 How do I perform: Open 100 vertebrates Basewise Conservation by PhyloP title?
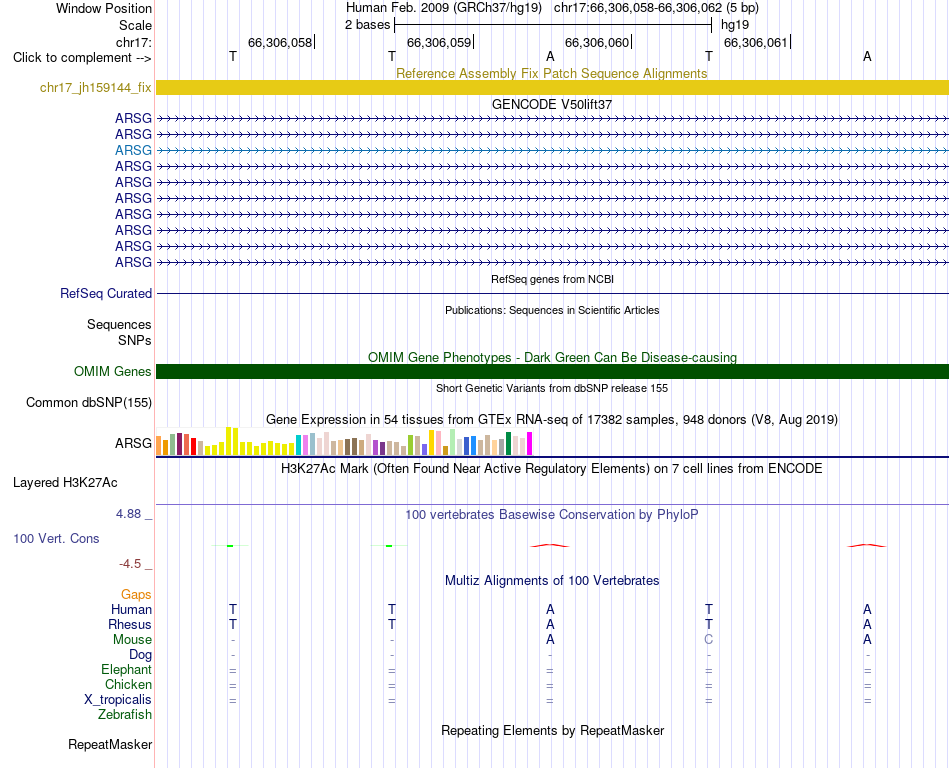tap(552, 514)
